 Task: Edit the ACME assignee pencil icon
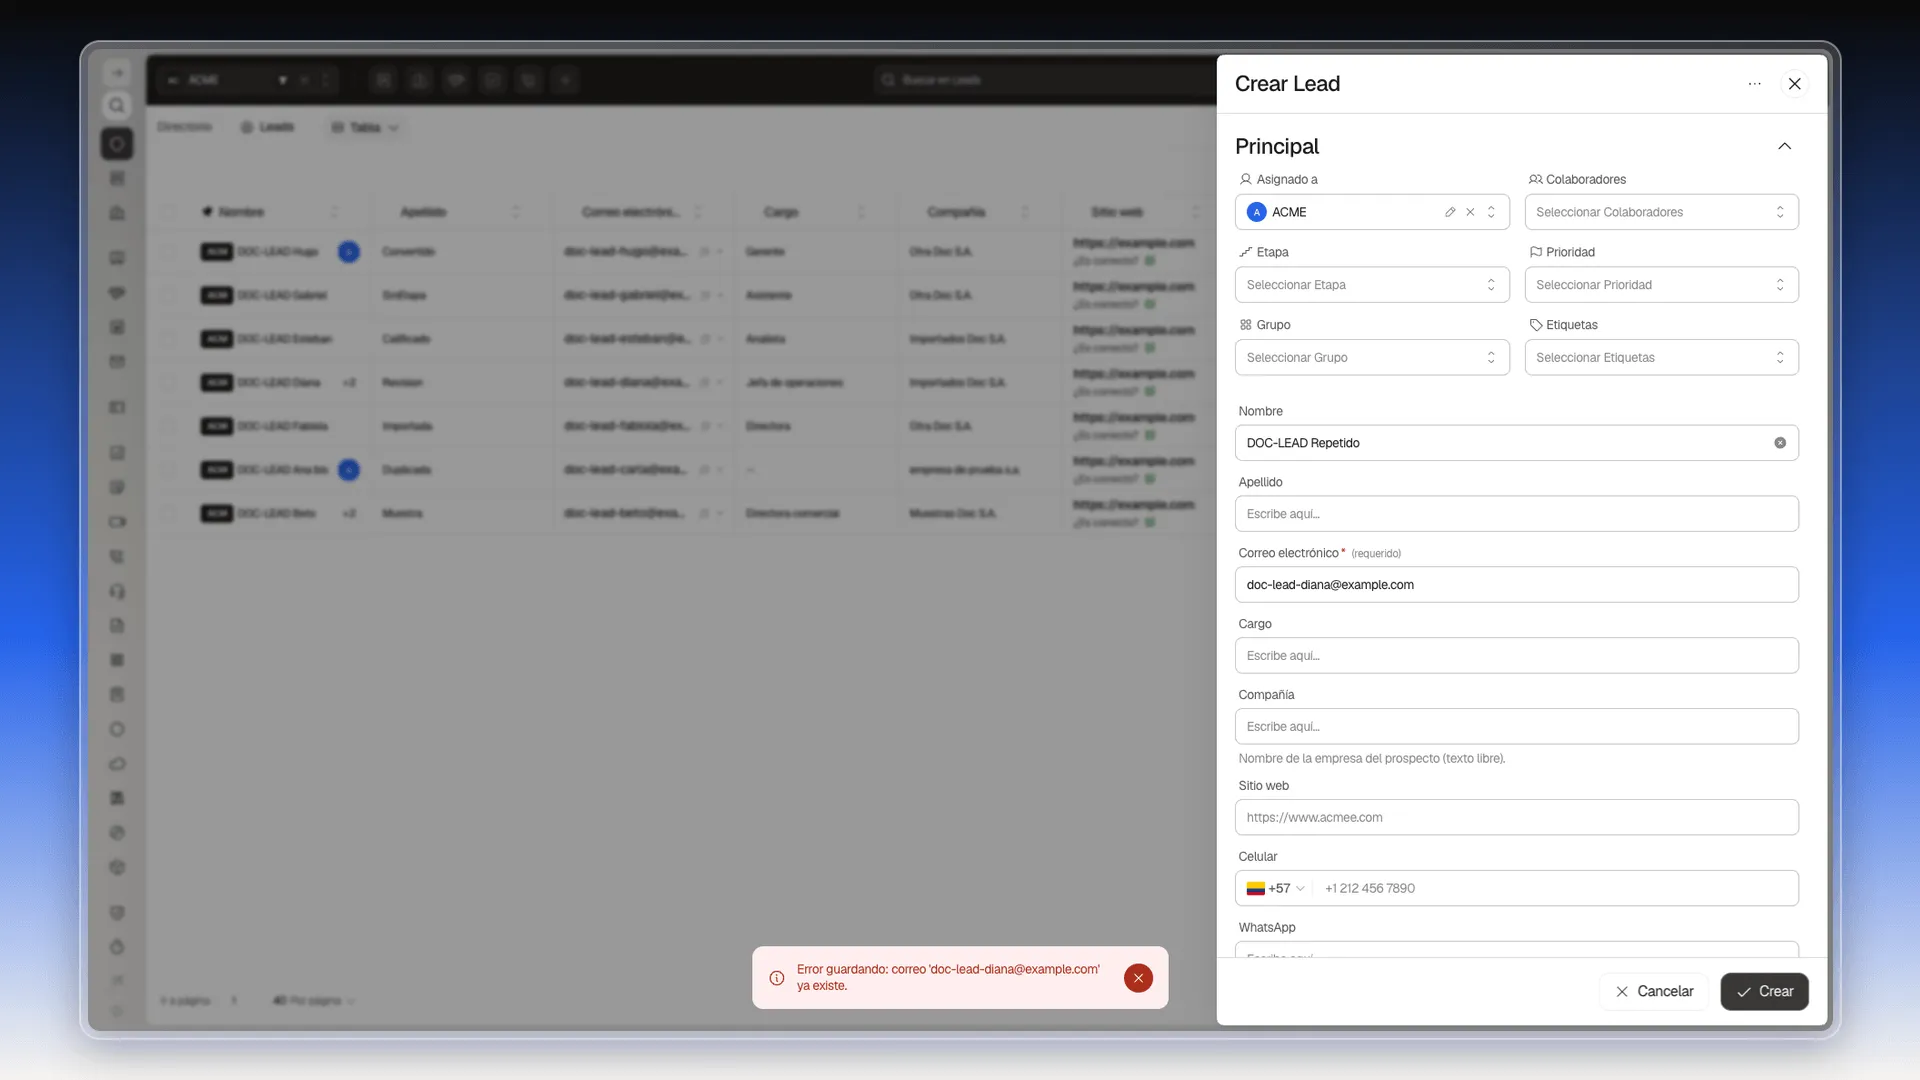(x=1450, y=212)
